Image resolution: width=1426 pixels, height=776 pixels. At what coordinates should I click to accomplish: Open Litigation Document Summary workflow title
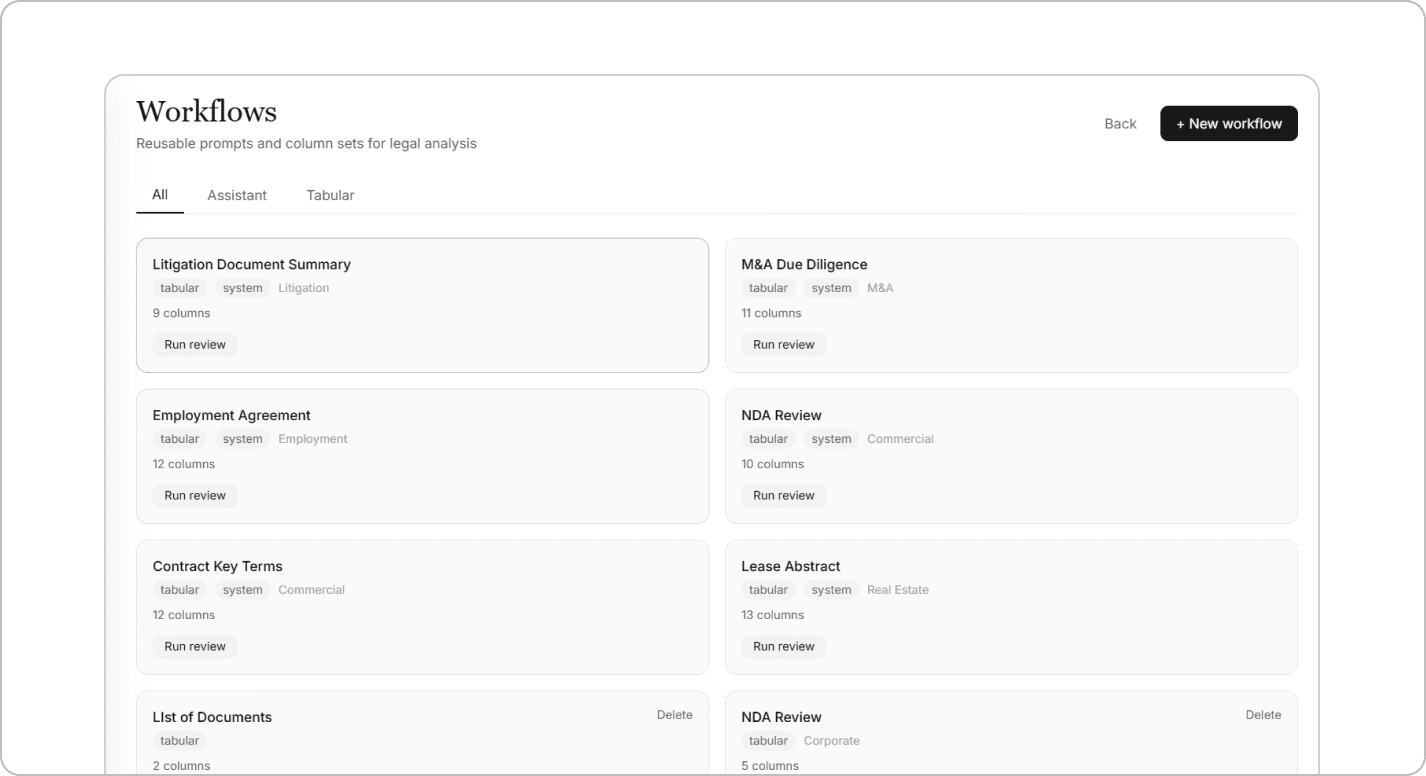click(x=252, y=265)
